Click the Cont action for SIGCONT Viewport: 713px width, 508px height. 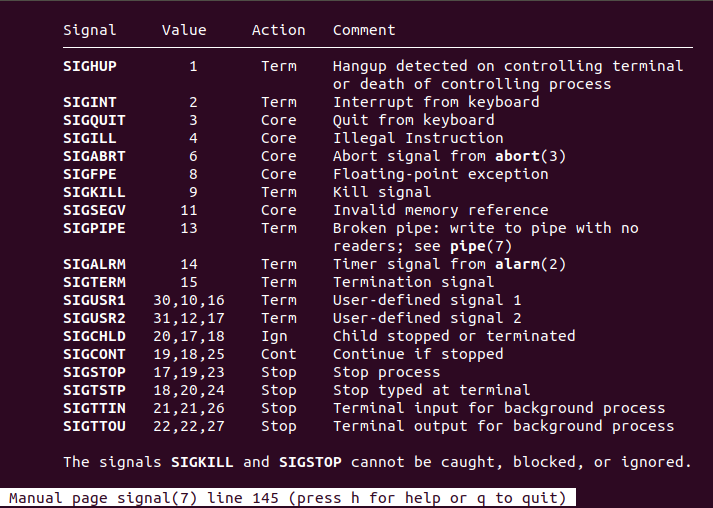278,354
